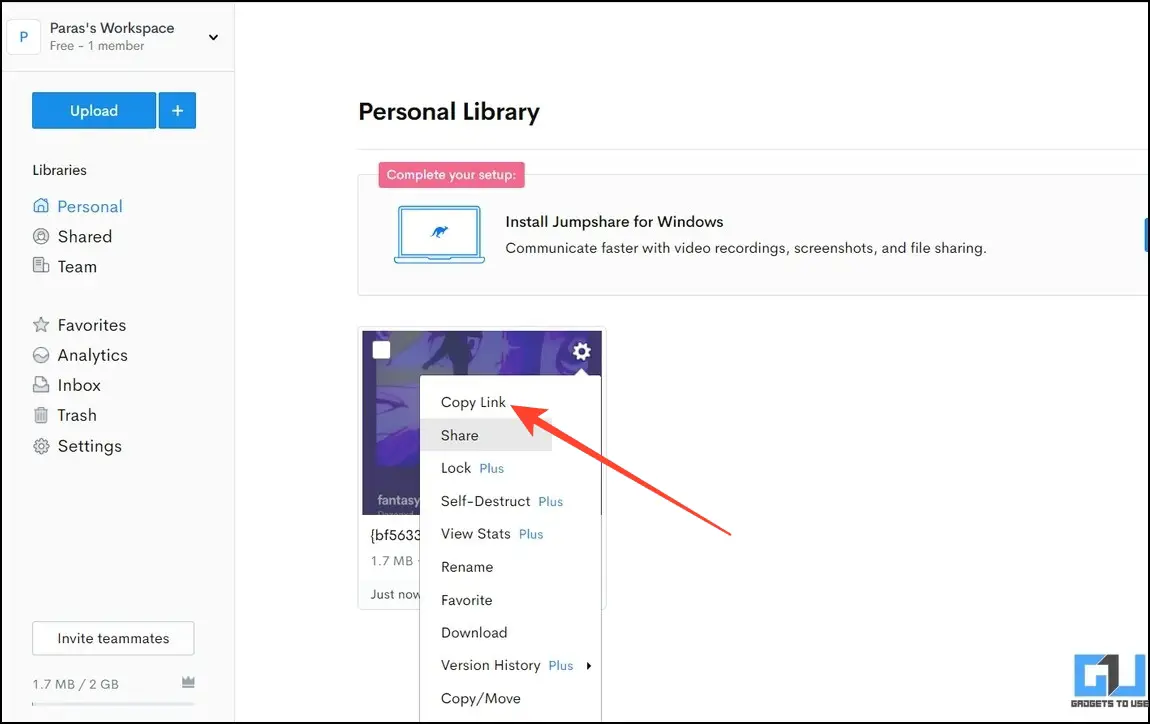Choose Rename in the context menu
This screenshot has height=724, width=1150.
[467, 567]
